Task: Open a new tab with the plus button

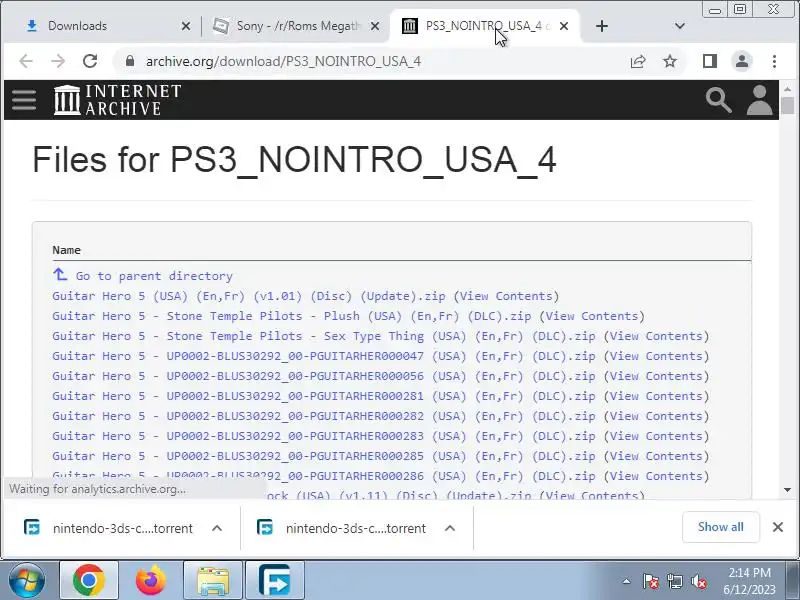Action: coord(602,26)
